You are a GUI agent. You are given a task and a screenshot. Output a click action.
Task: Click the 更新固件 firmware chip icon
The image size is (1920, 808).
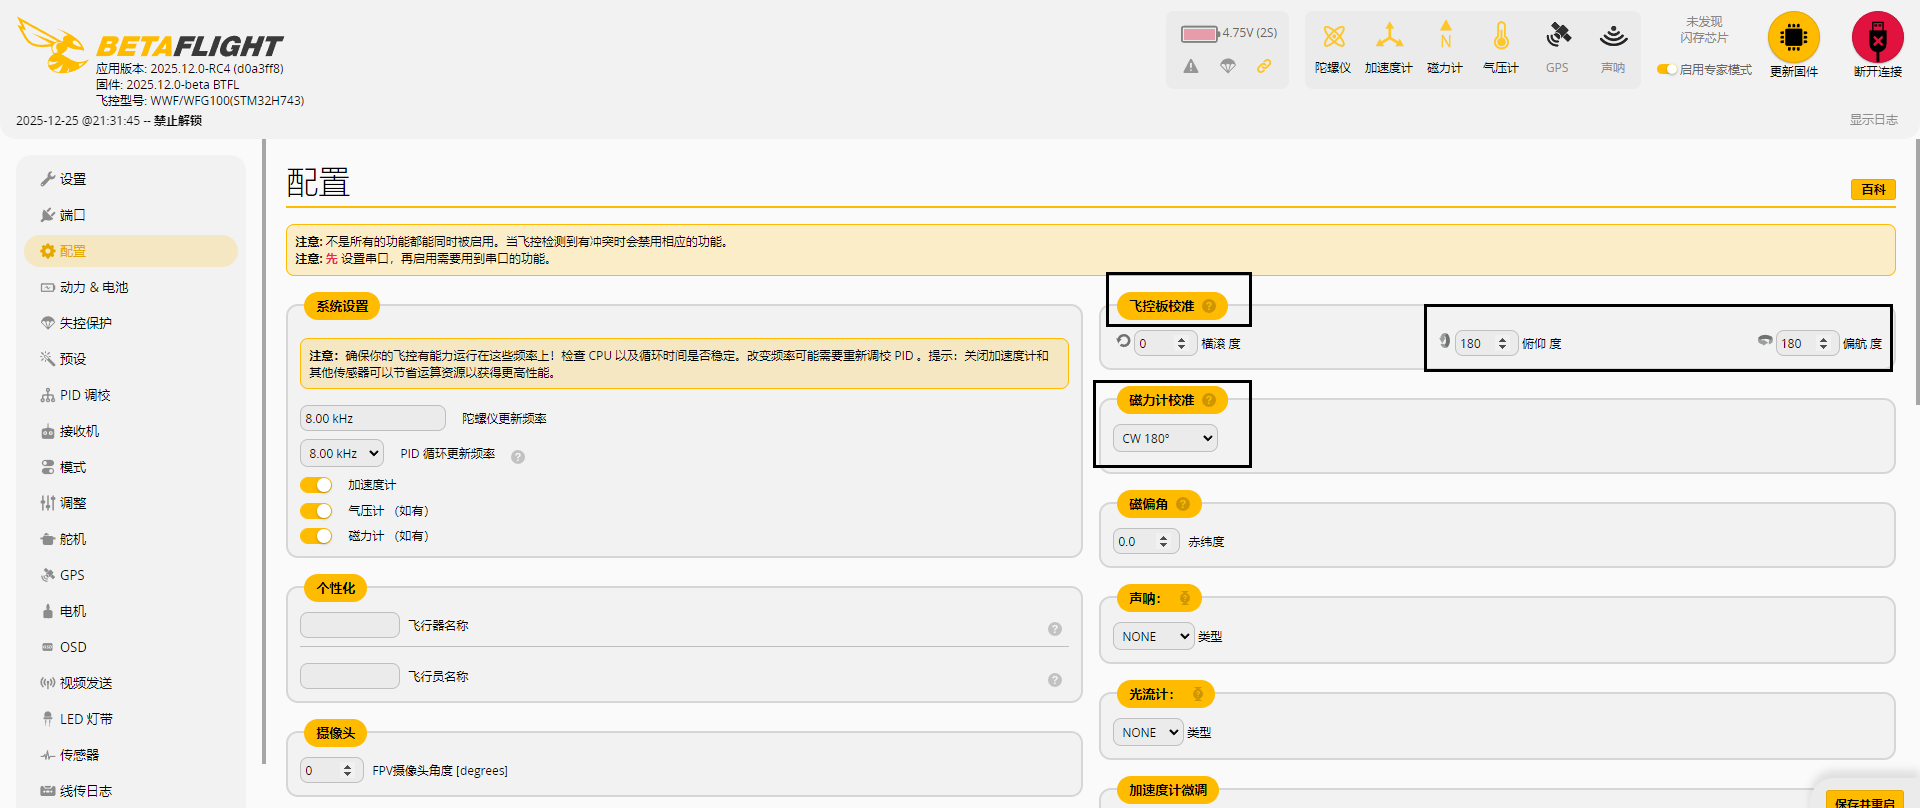click(x=1793, y=38)
